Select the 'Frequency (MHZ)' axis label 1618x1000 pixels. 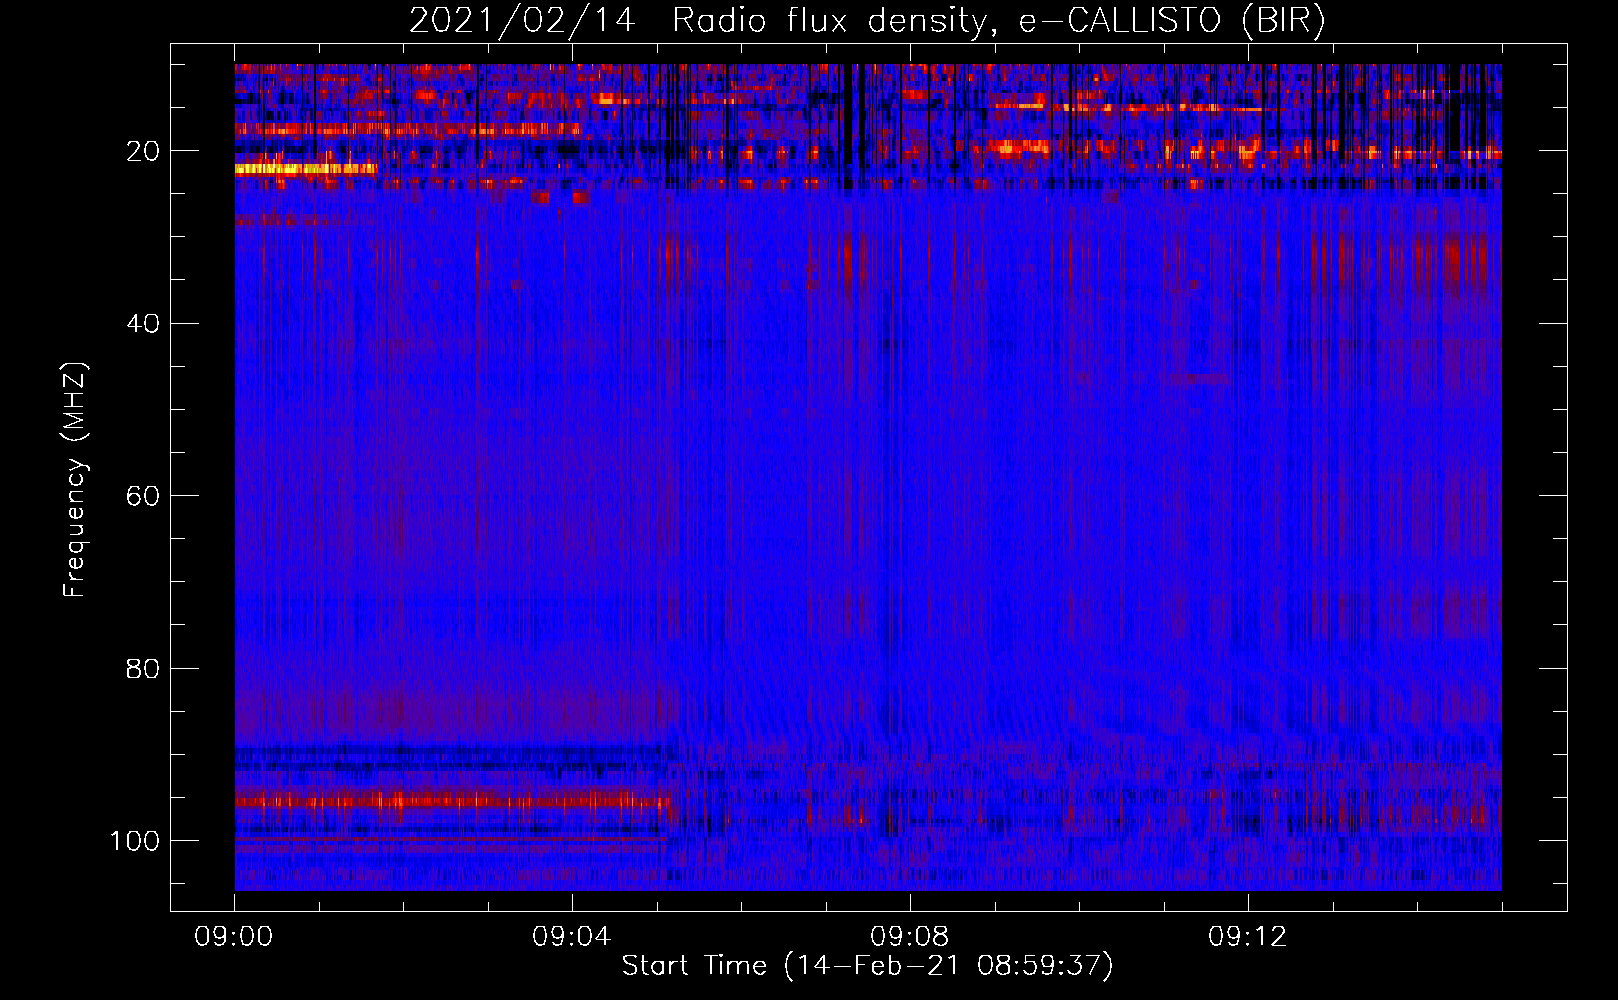[x=75, y=480]
